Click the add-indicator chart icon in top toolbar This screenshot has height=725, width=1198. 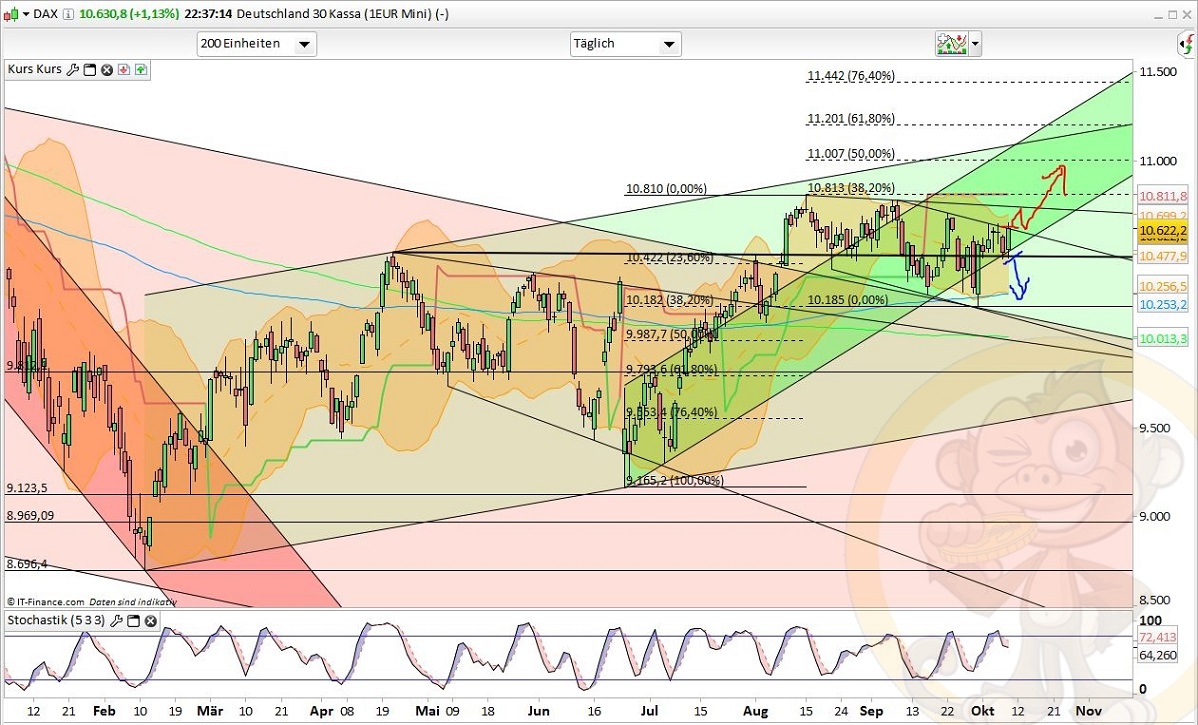[x=949, y=43]
